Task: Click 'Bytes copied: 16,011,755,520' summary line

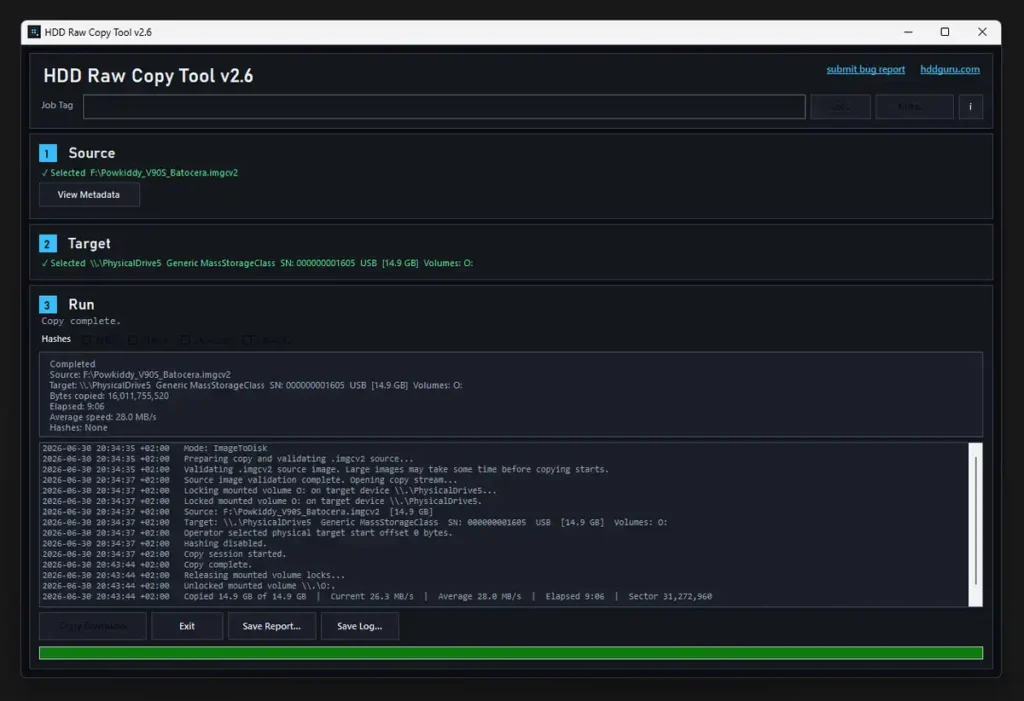Action: (109, 396)
